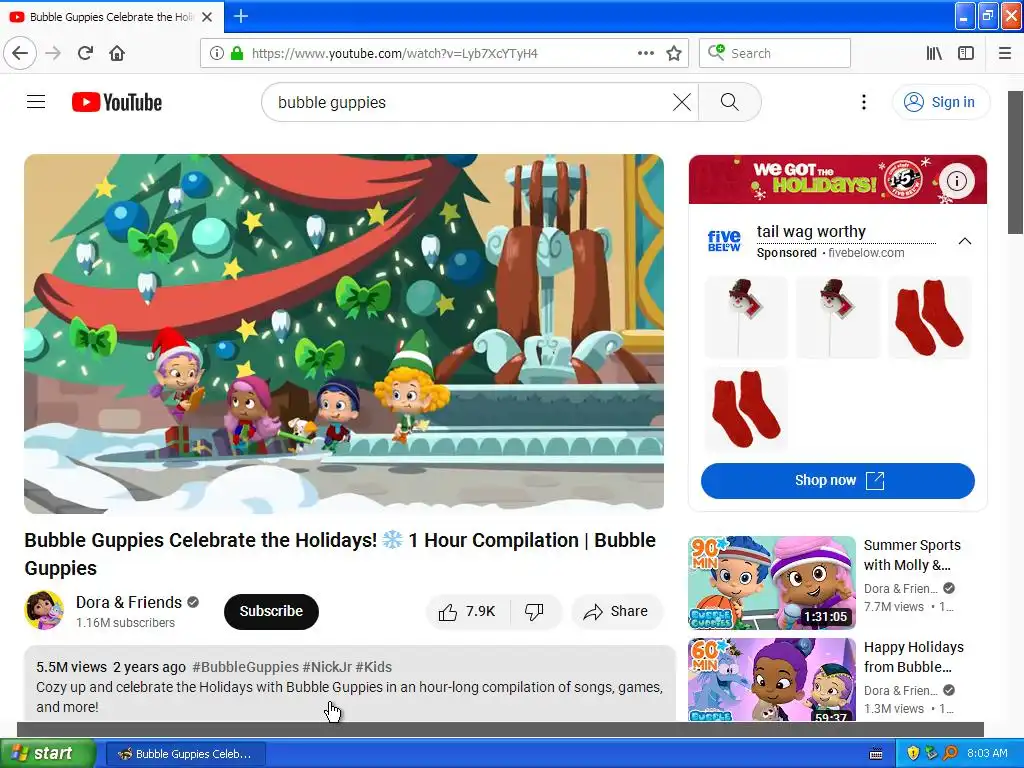Open the tail wag worthy ad headline
The image size is (1024, 768).
coord(811,231)
